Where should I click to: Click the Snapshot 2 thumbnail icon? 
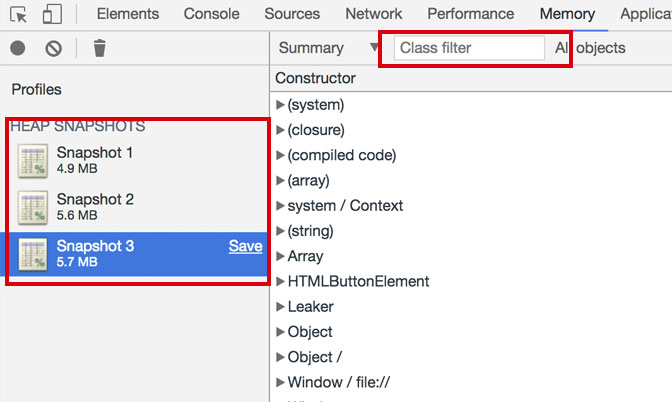(x=34, y=206)
